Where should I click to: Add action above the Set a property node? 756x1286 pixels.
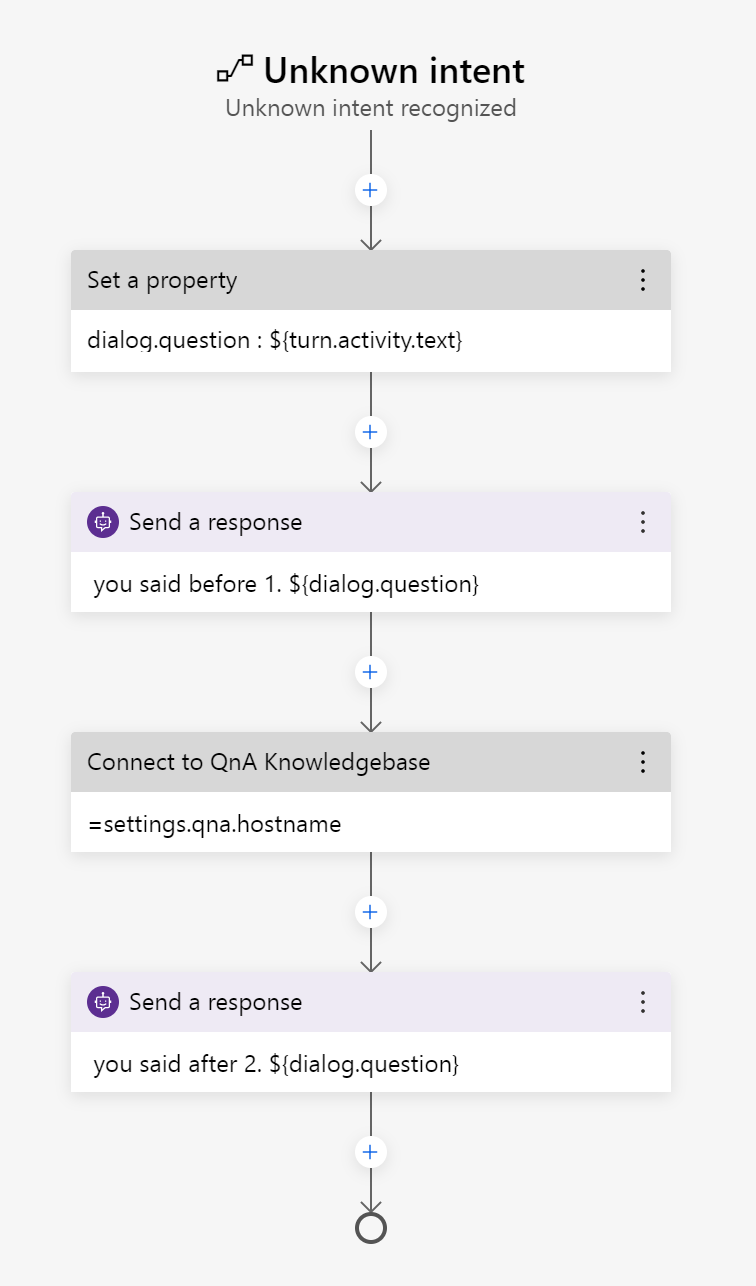coord(371,190)
